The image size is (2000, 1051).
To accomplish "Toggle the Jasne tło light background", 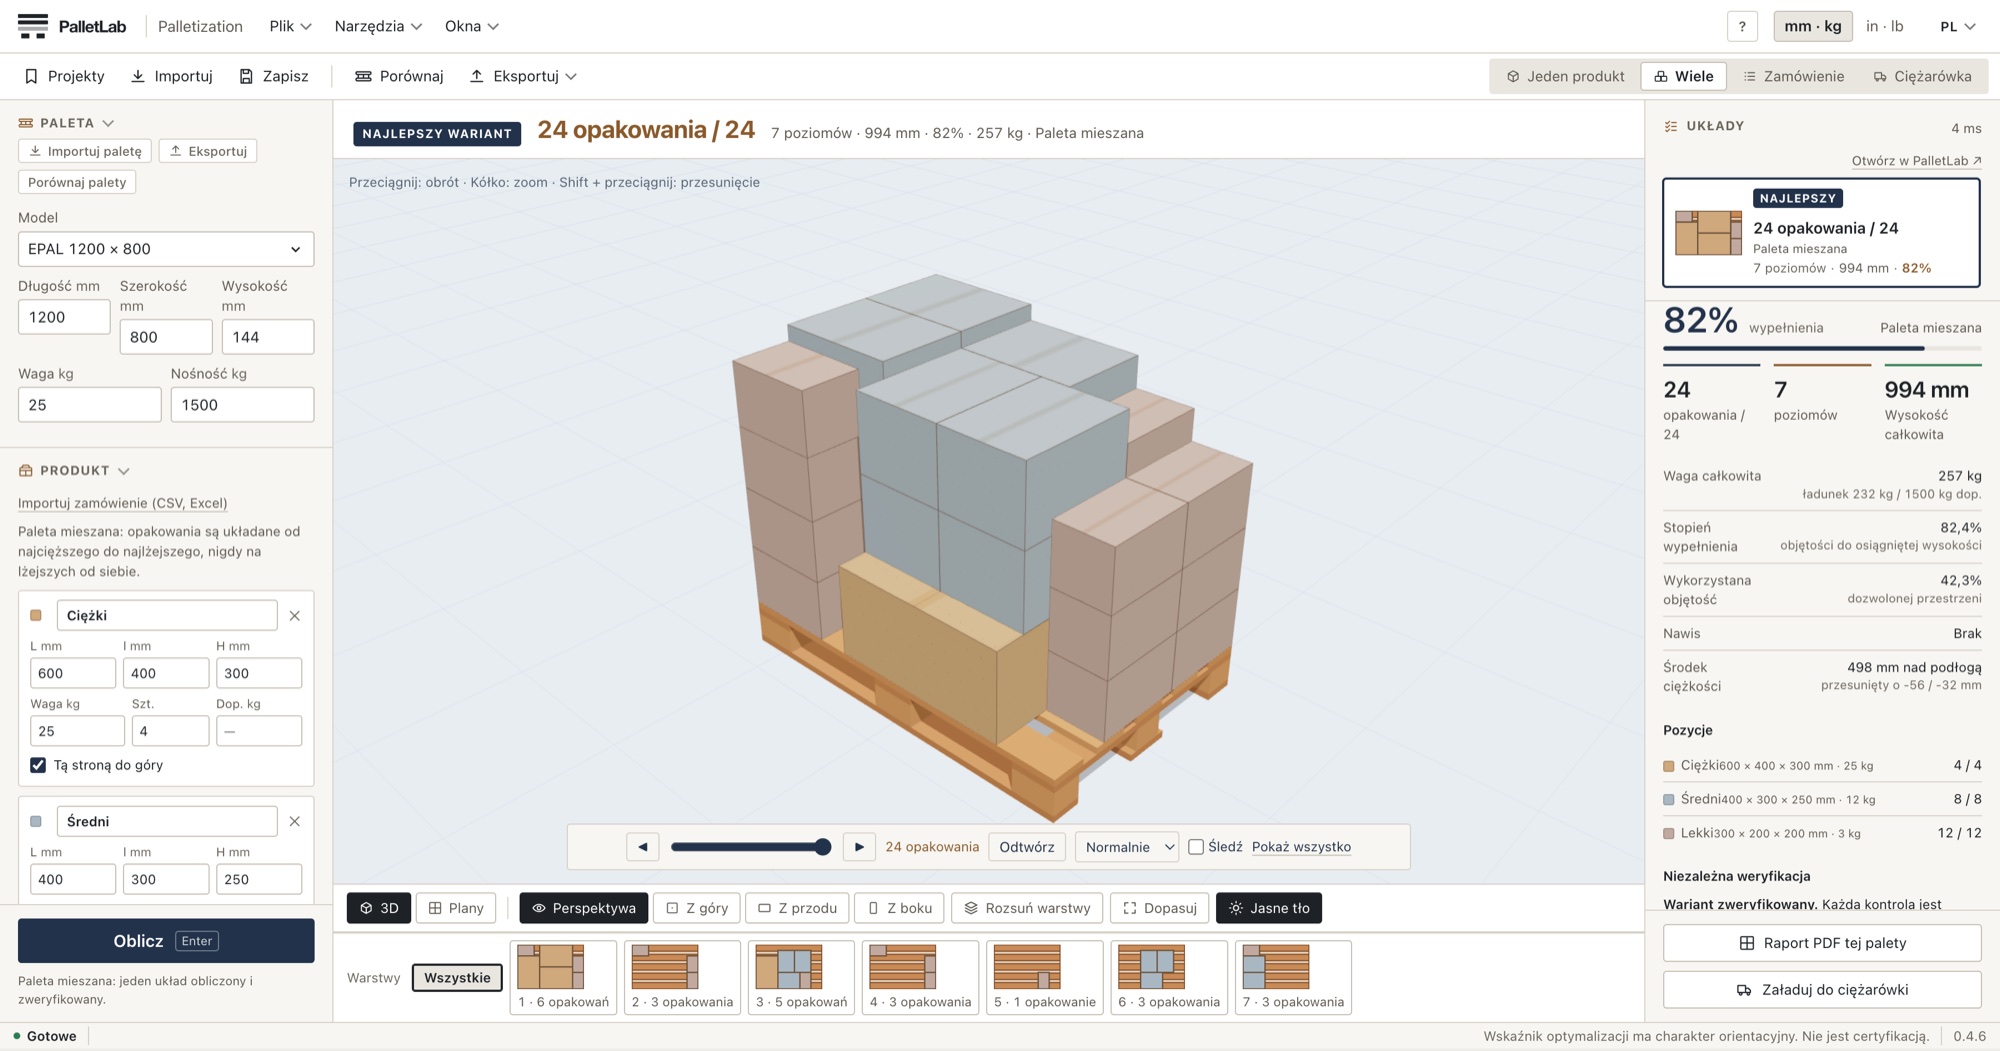I will 1269,908.
